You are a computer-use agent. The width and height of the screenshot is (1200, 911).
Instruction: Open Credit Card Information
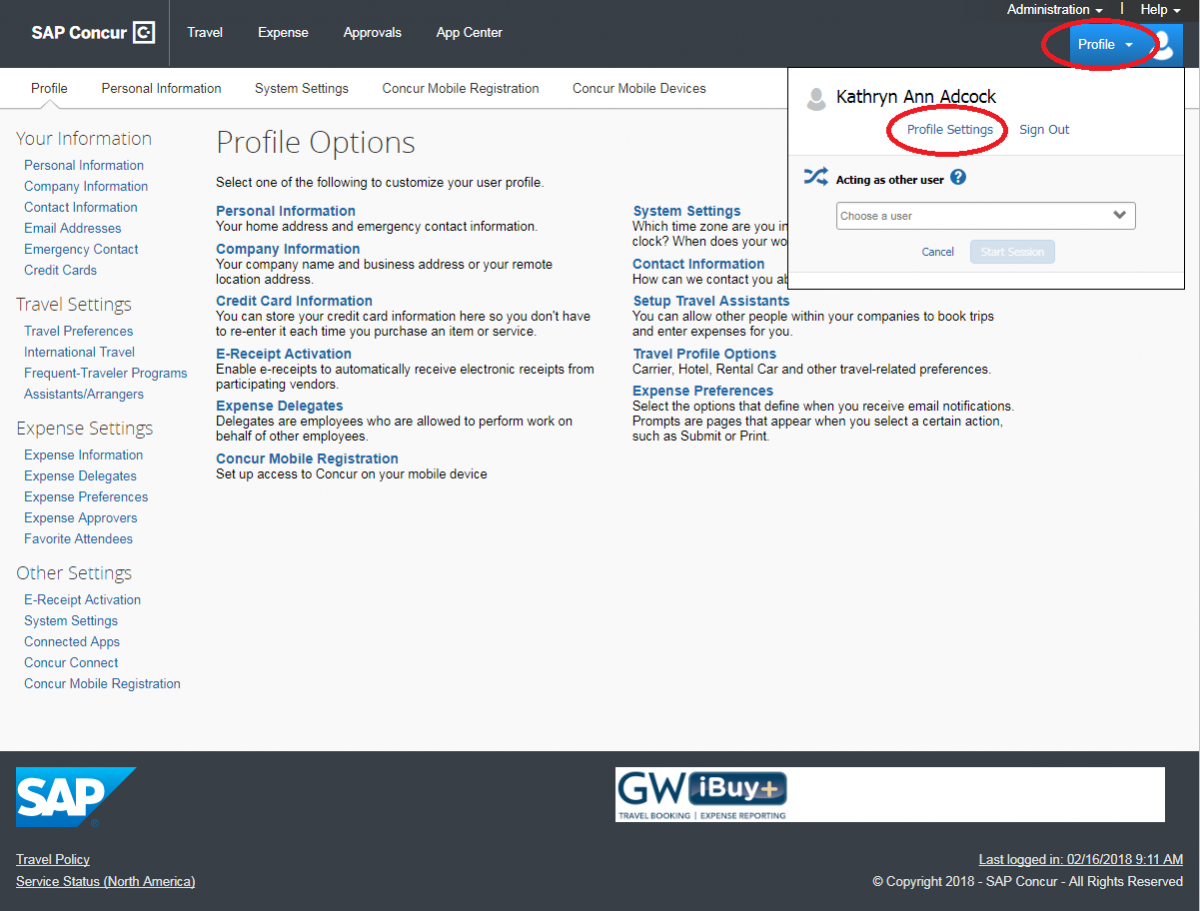point(293,300)
